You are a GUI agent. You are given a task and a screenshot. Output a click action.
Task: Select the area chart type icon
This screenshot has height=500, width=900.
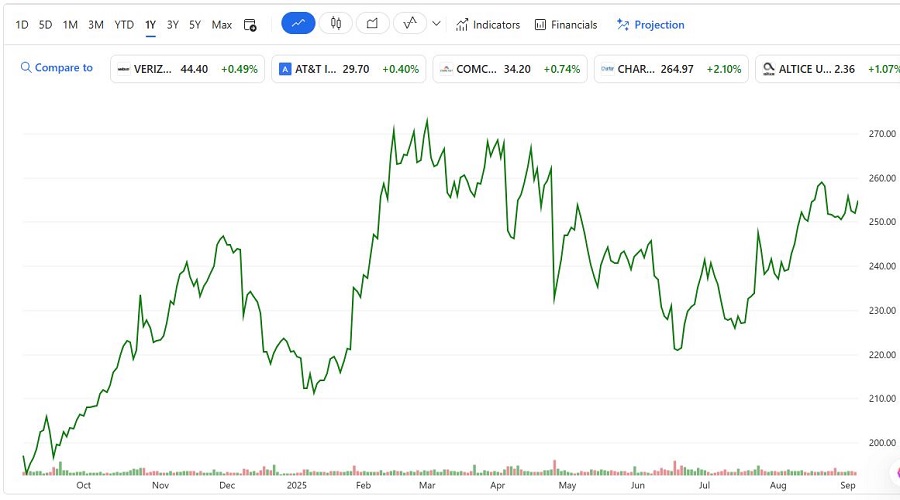click(372, 24)
